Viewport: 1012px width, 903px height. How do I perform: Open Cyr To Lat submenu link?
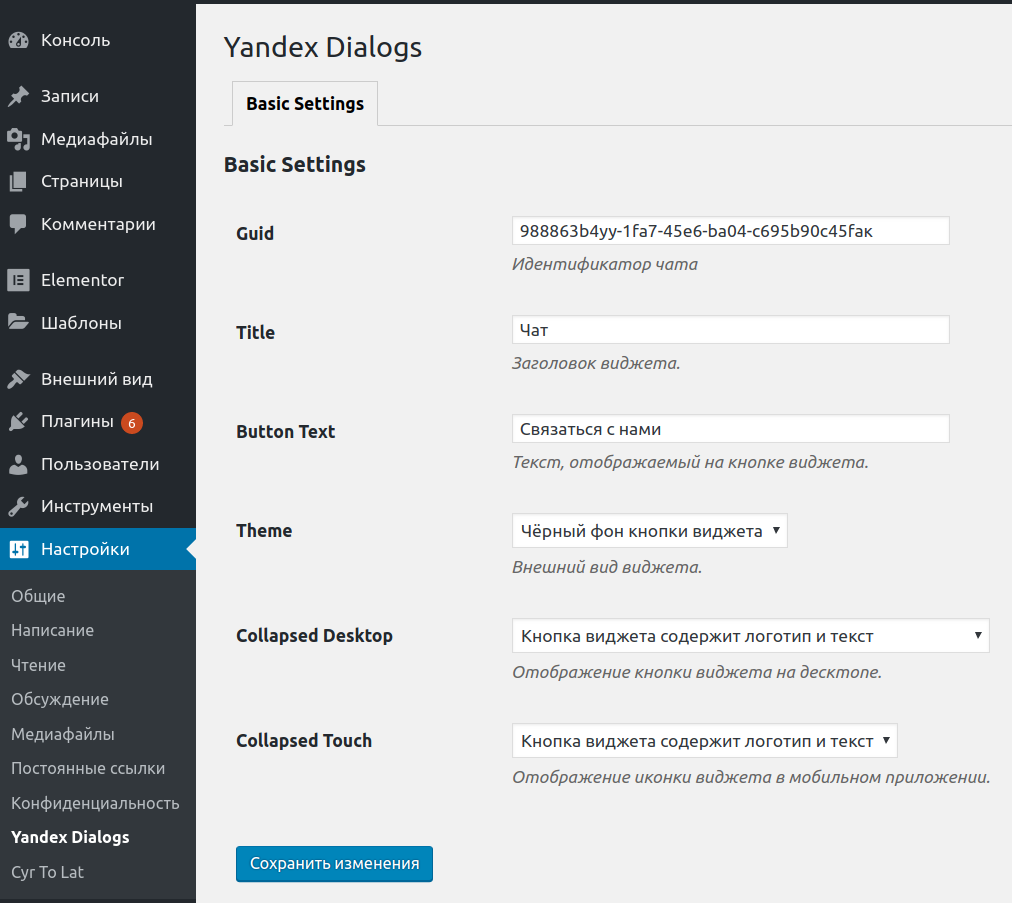pos(47,873)
